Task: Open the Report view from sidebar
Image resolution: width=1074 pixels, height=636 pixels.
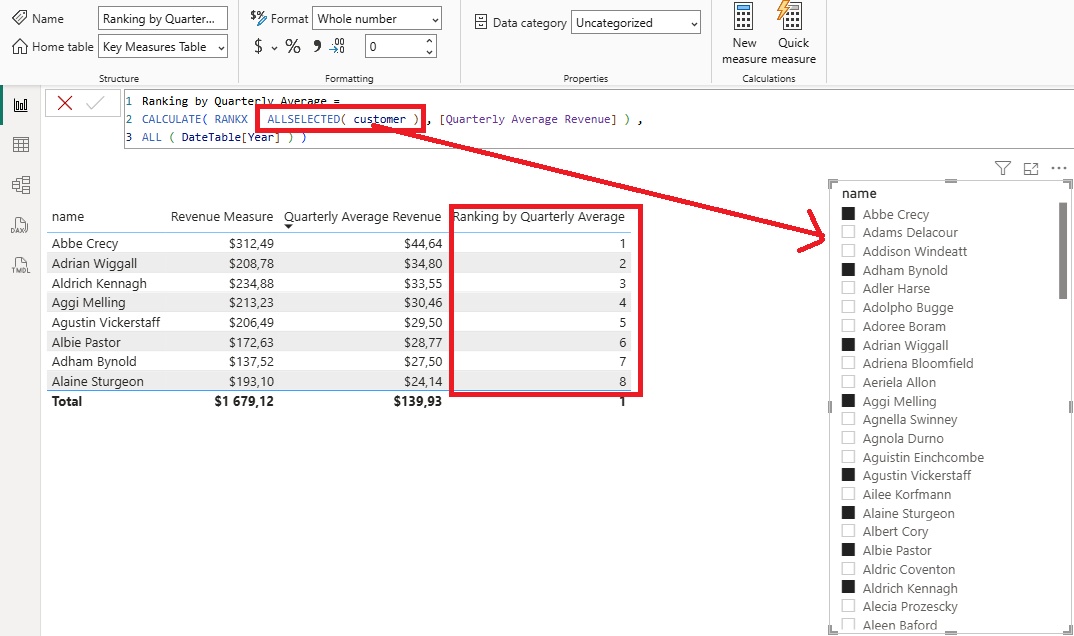Action: (20, 105)
